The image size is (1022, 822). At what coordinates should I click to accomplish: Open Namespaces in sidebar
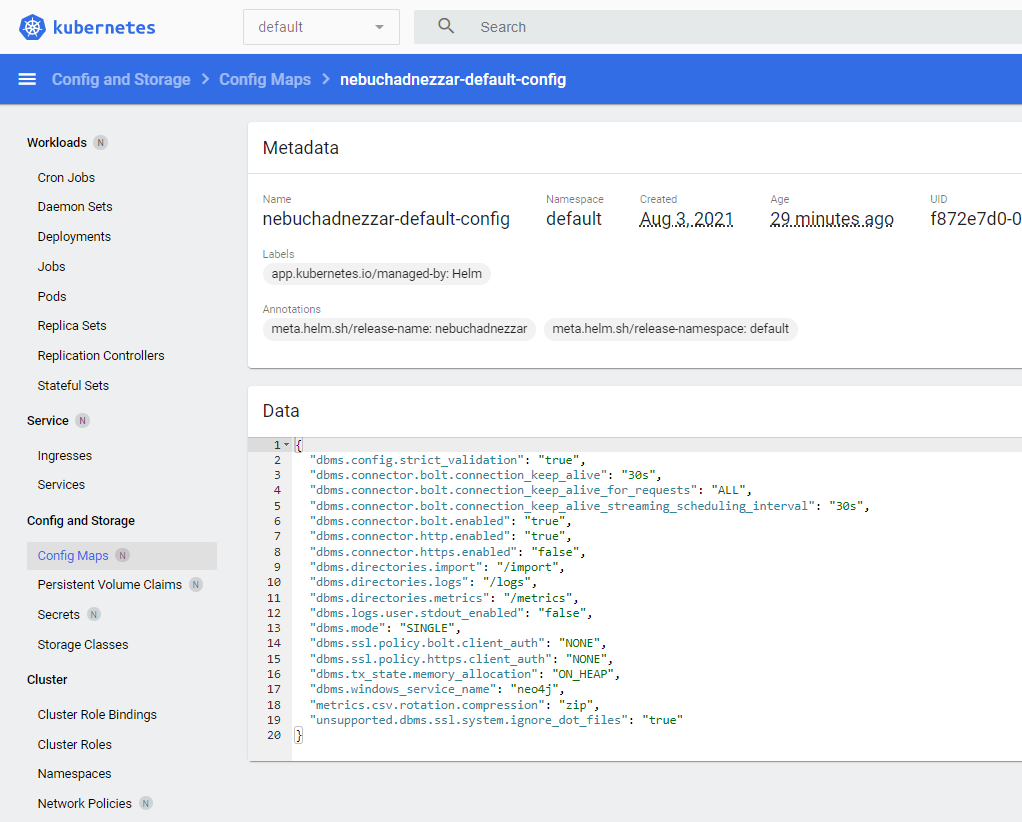pyautogui.click(x=74, y=774)
